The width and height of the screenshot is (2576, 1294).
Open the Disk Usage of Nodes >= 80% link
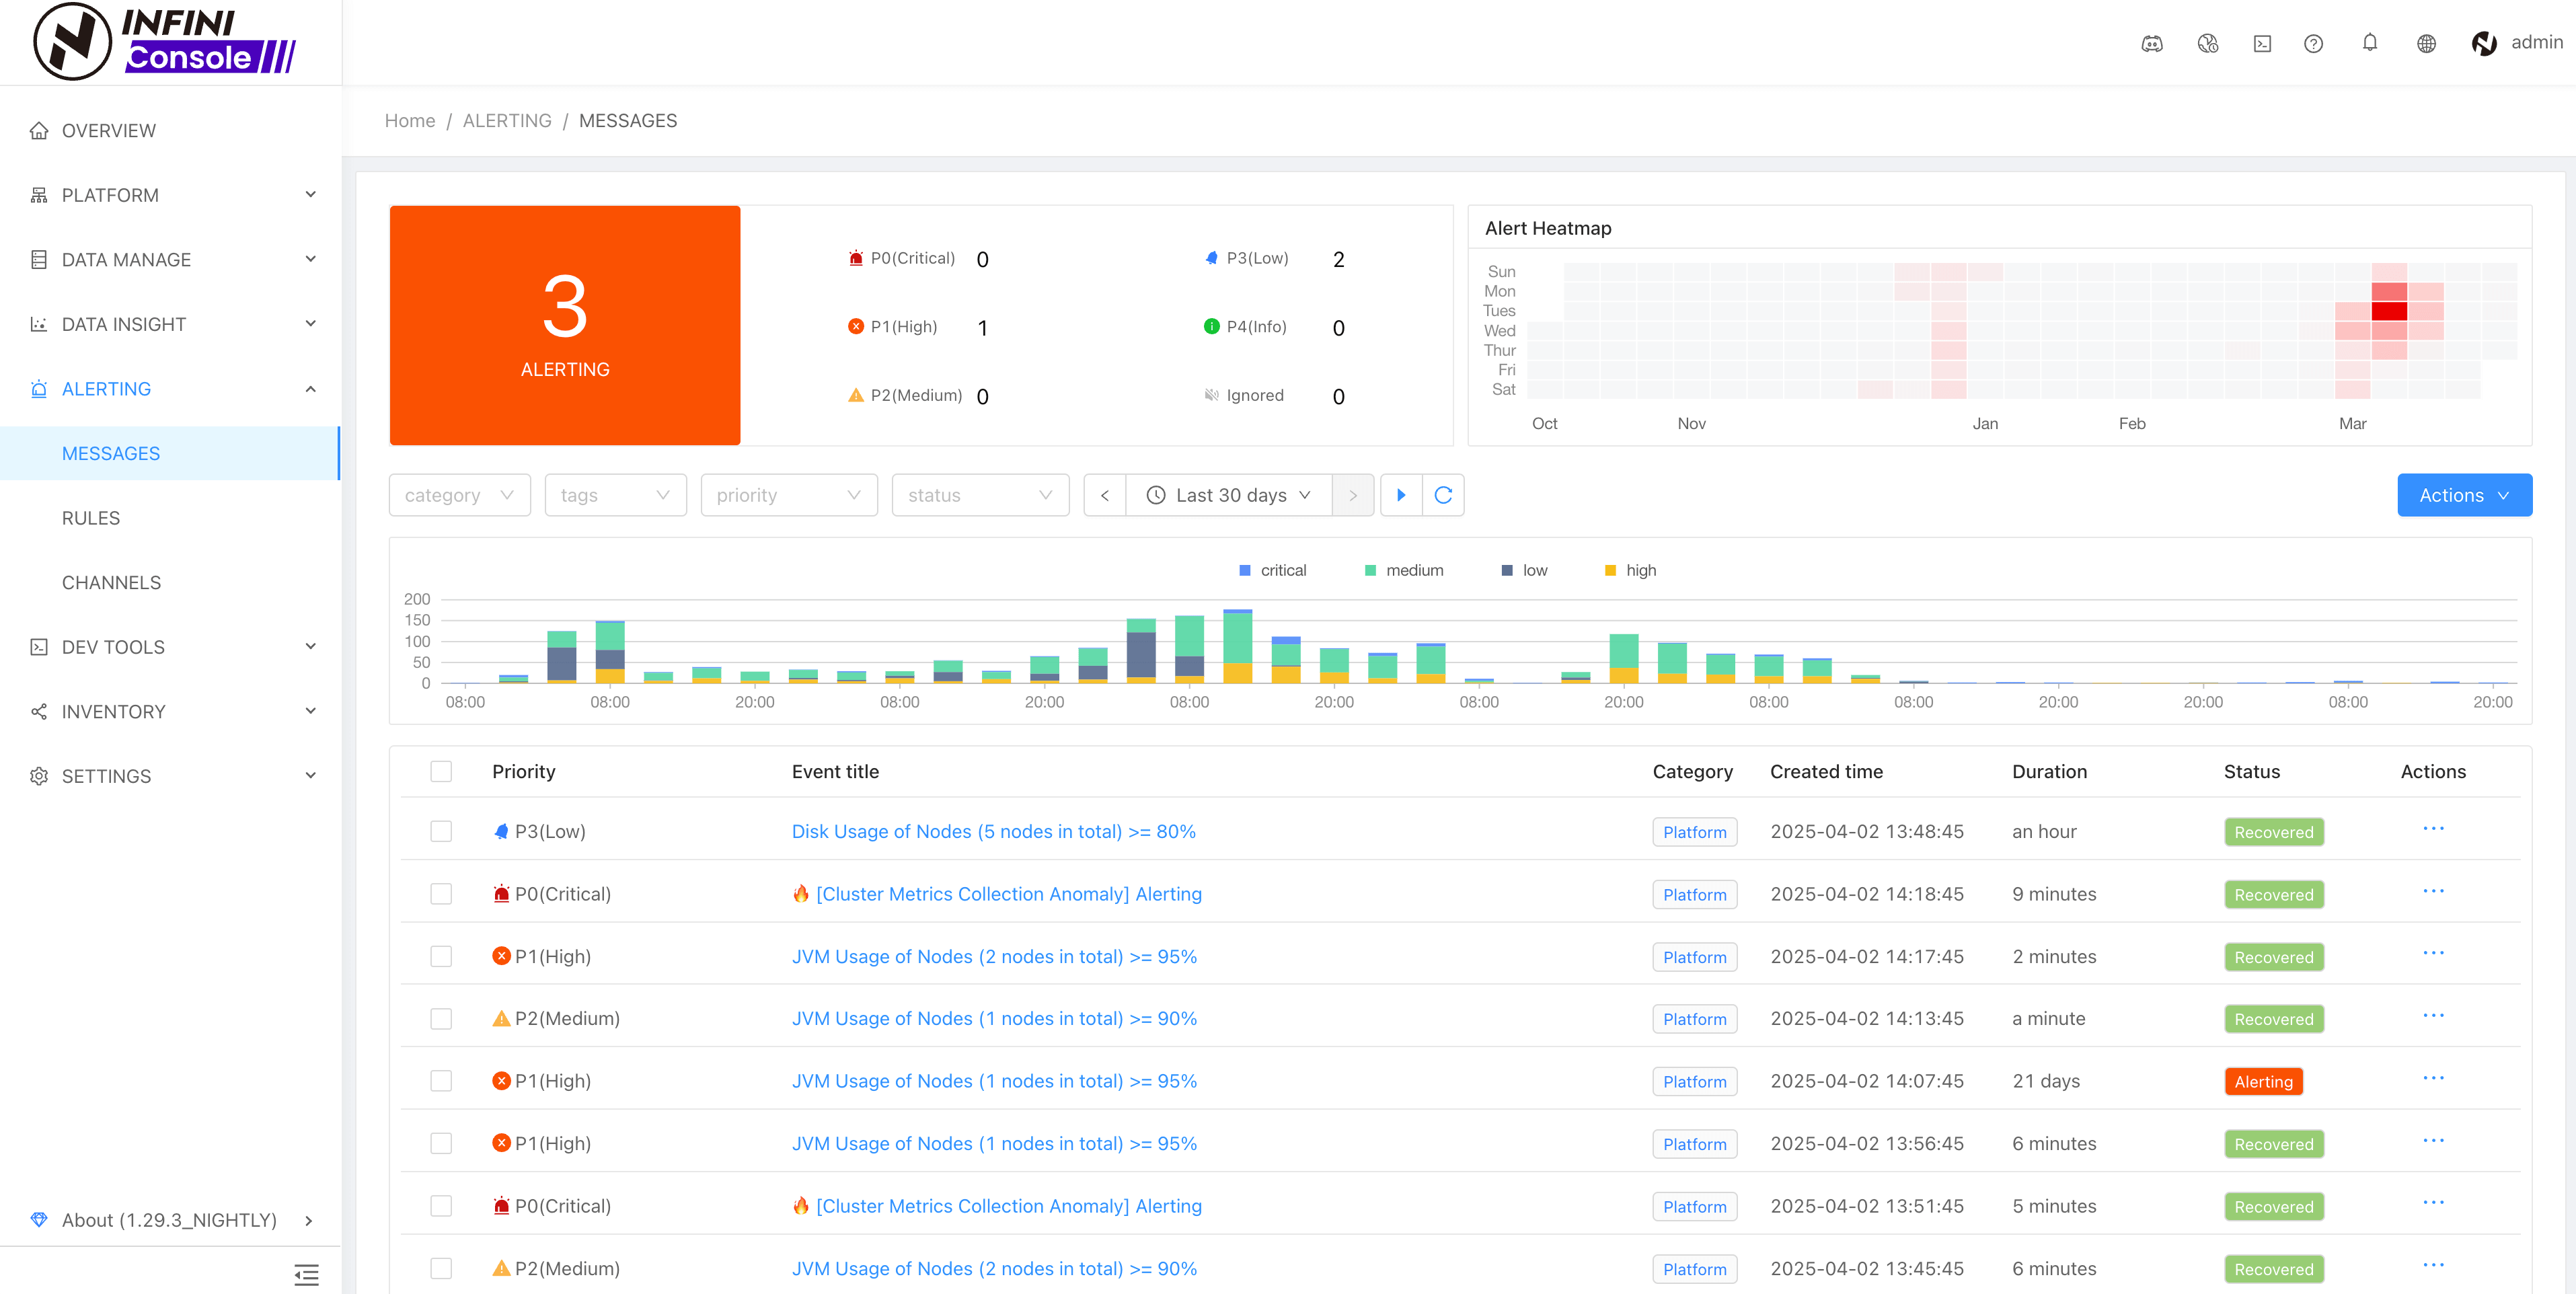(x=993, y=832)
